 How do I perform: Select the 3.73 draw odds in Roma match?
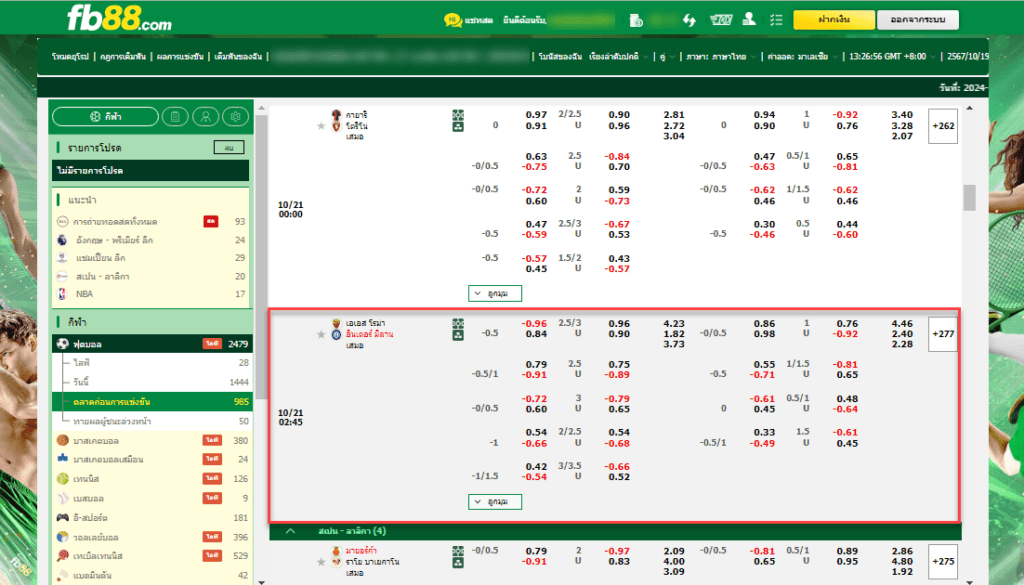click(674, 344)
